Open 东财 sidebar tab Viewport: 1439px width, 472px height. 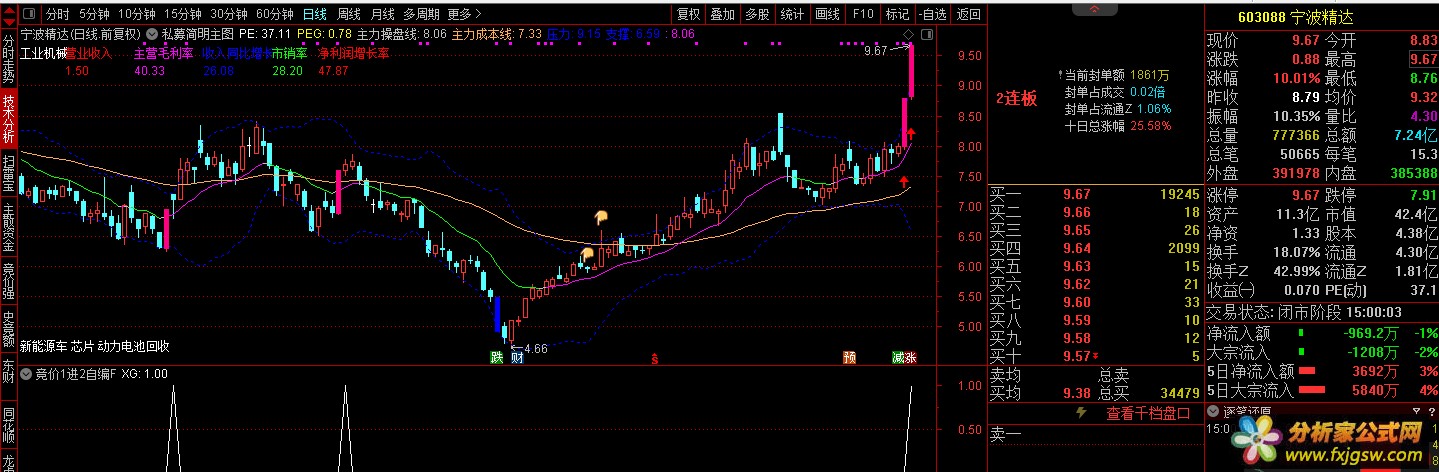click(8, 370)
